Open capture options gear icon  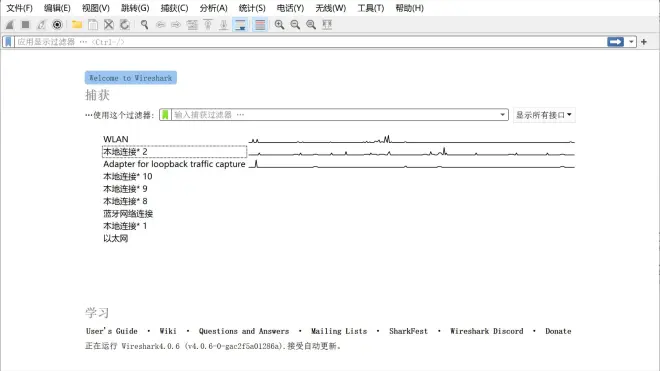(x=57, y=25)
